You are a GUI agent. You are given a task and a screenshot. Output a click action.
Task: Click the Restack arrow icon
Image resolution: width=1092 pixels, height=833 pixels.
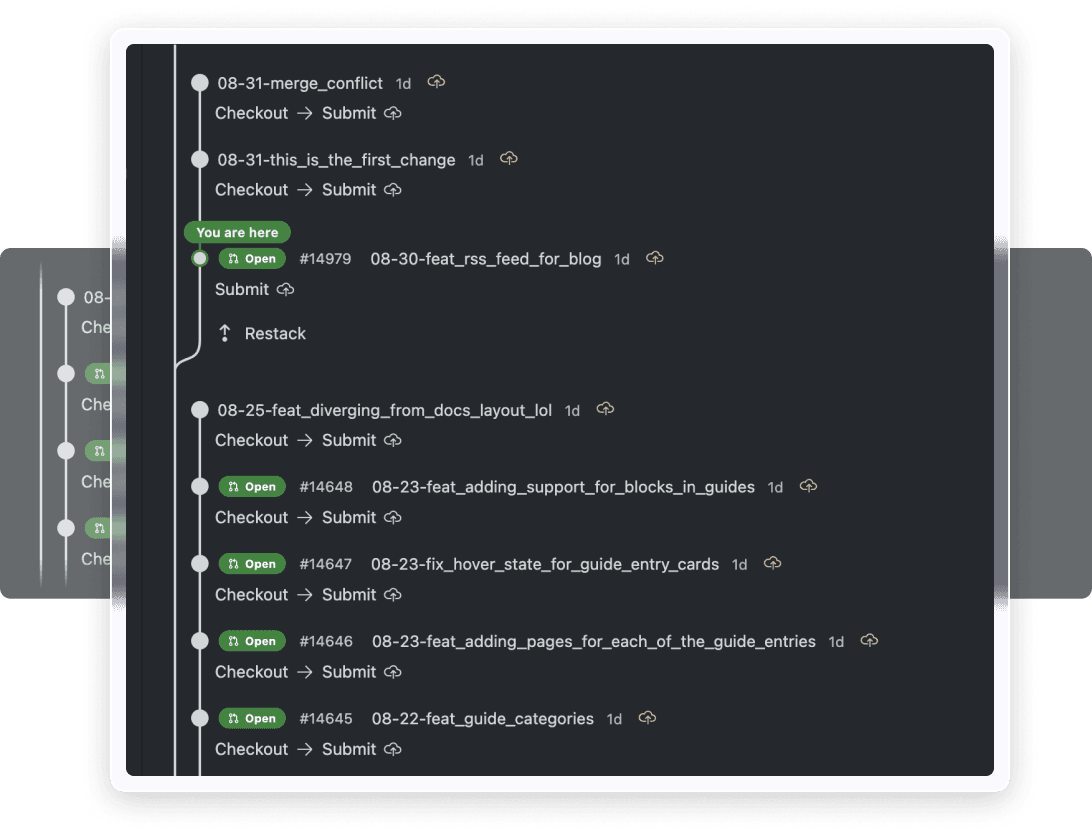tap(225, 333)
